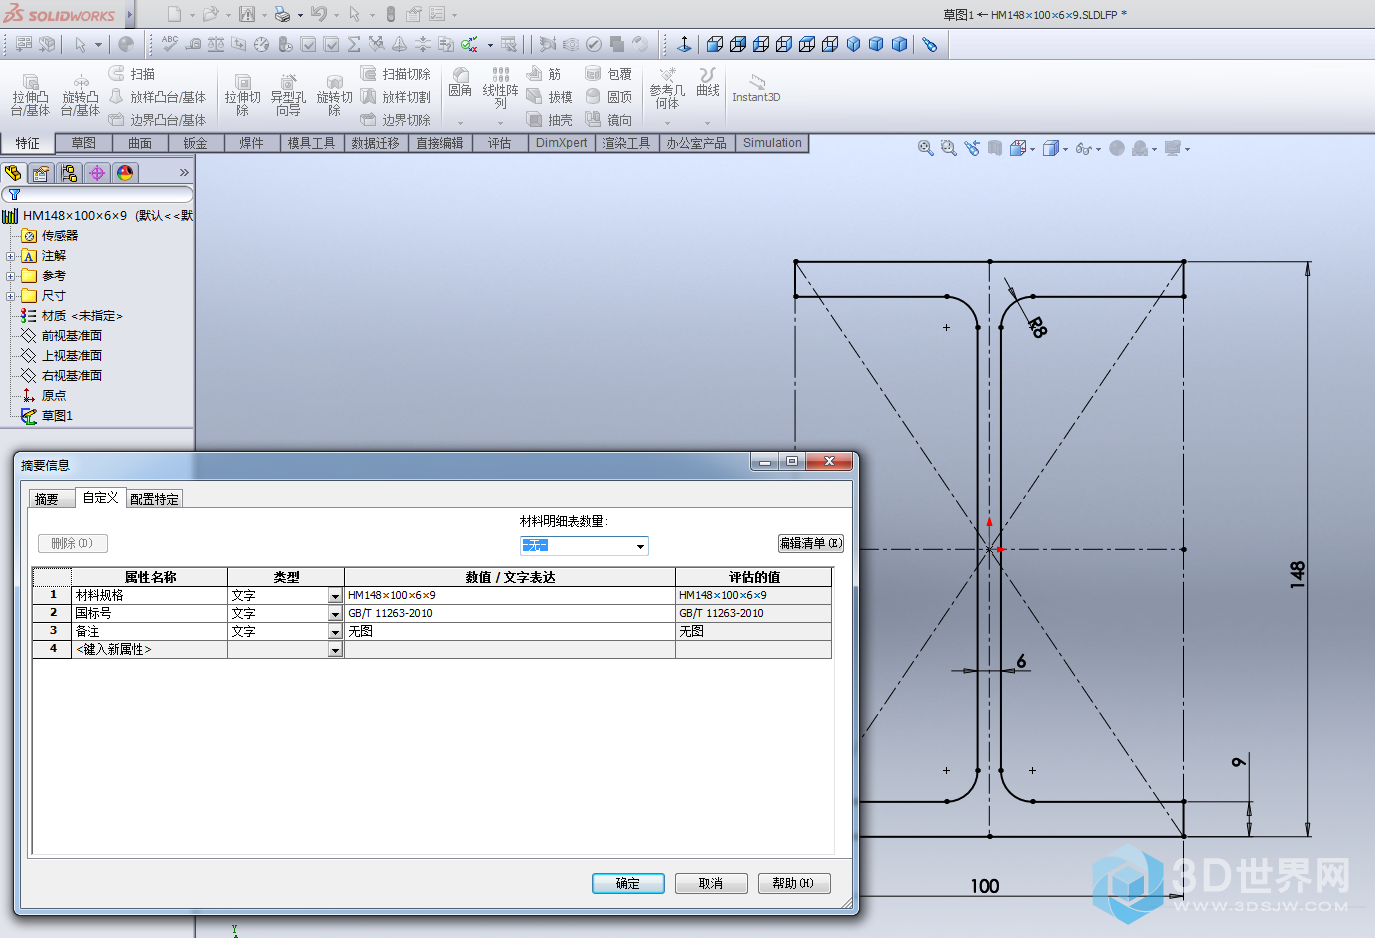The image size is (1375, 938).
Task: Open type dropdown for 备注 row
Action: click(335, 631)
